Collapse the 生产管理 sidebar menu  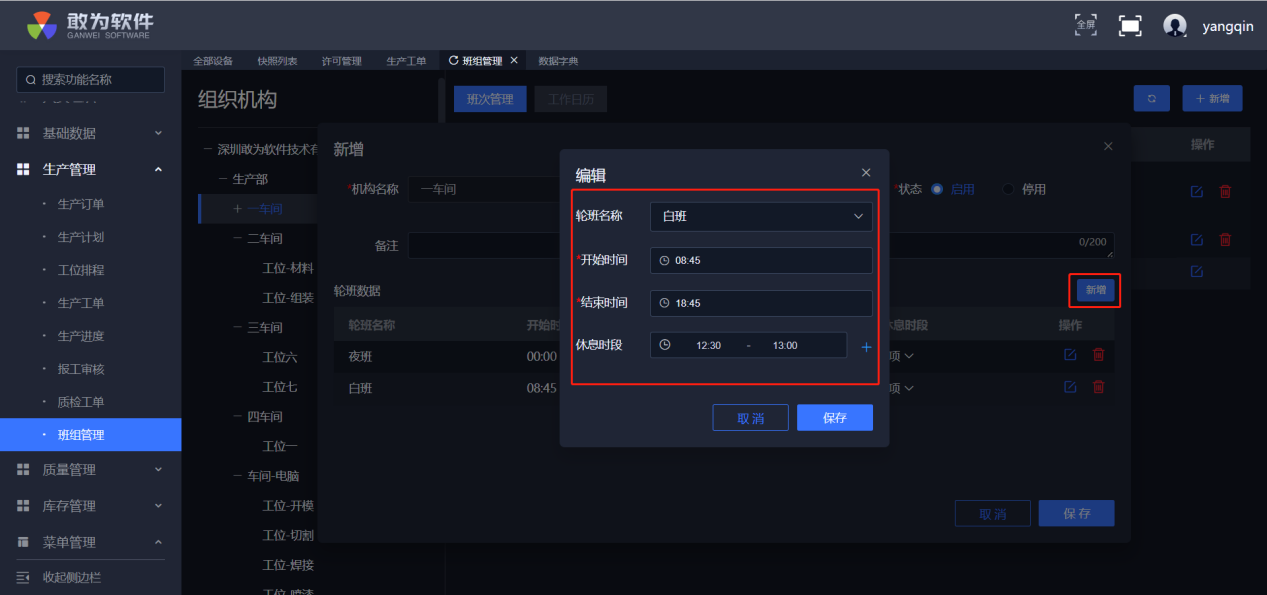coord(158,169)
